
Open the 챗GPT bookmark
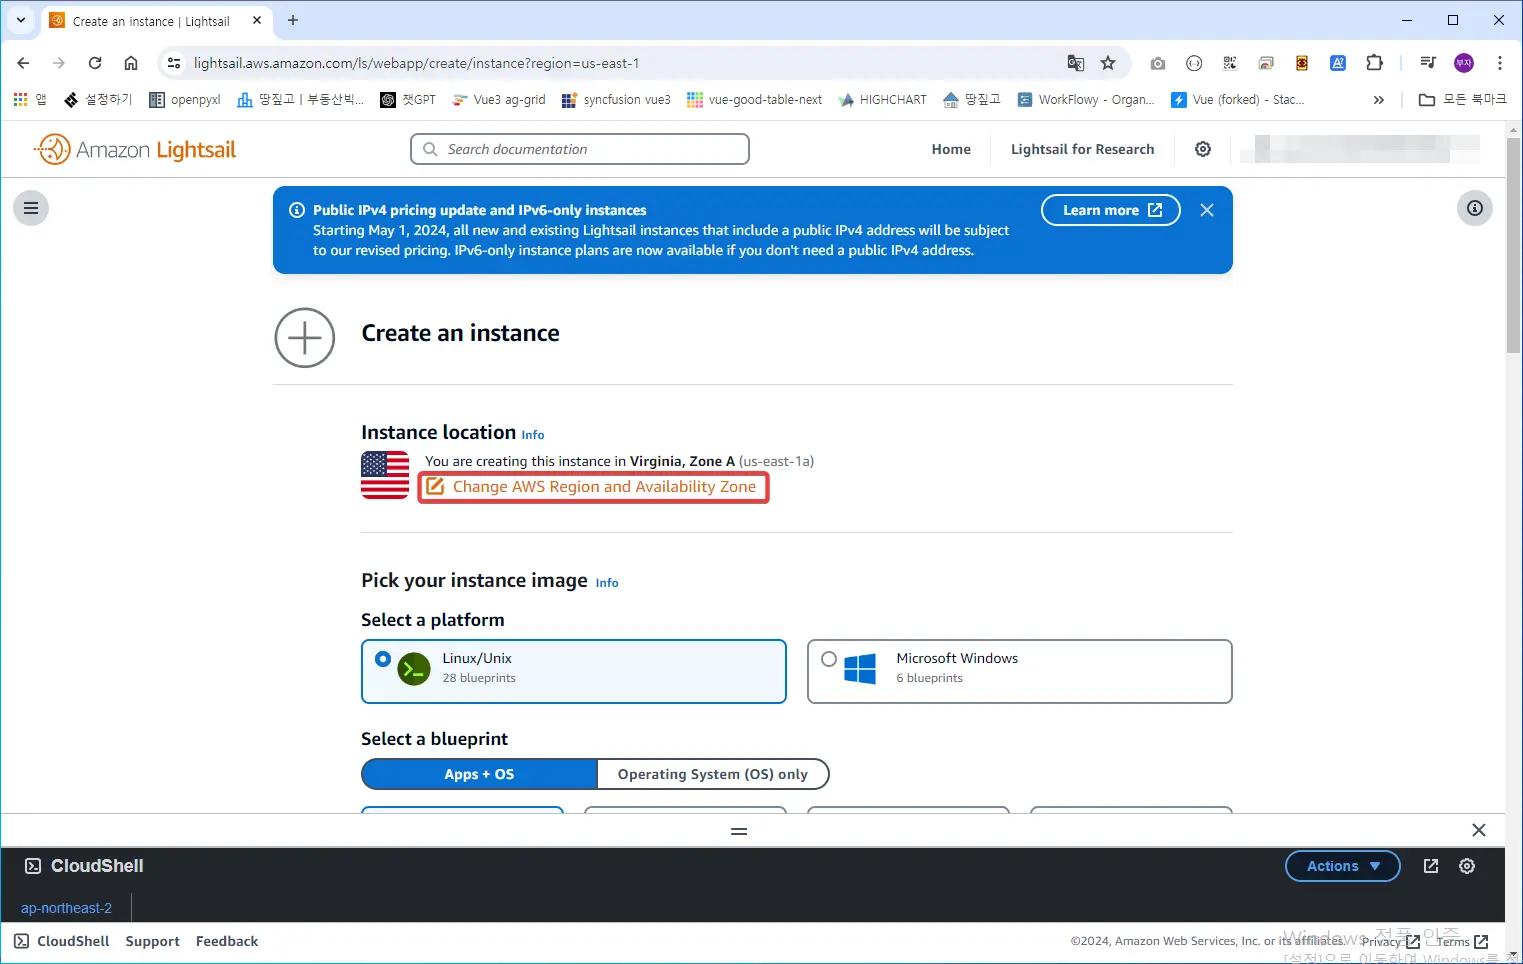[408, 100]
